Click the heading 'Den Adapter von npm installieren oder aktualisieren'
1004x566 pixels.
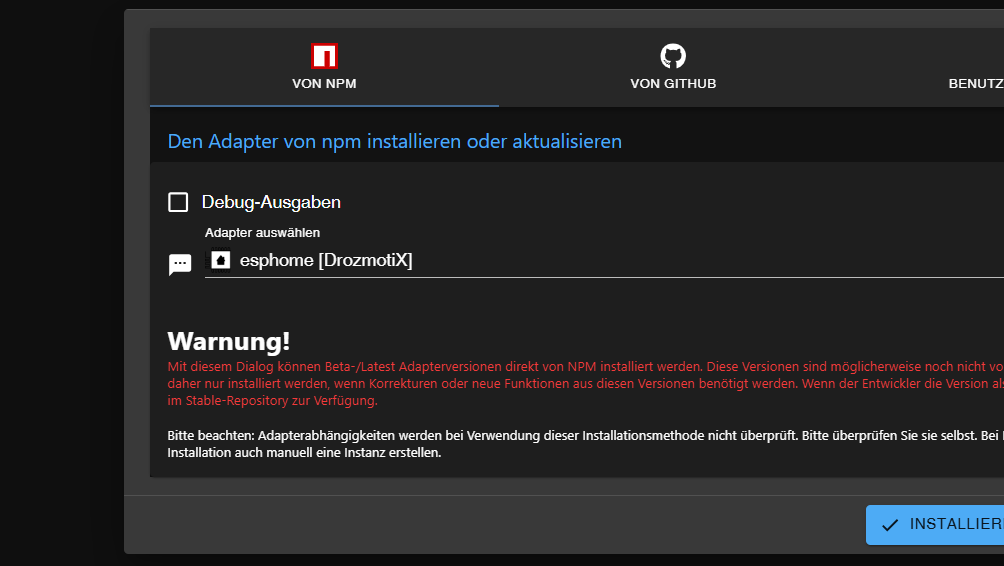394,141
